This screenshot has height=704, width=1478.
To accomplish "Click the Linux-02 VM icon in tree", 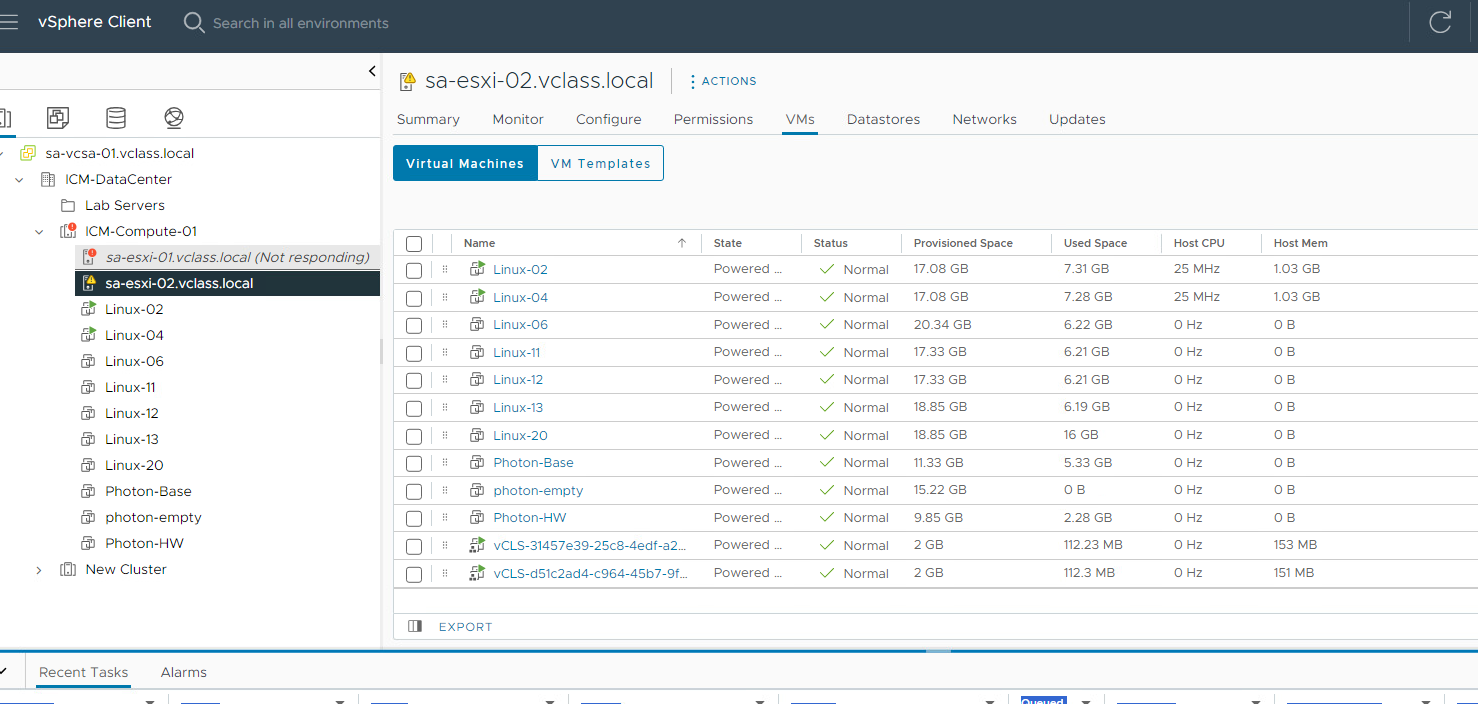I will point(88,309).
